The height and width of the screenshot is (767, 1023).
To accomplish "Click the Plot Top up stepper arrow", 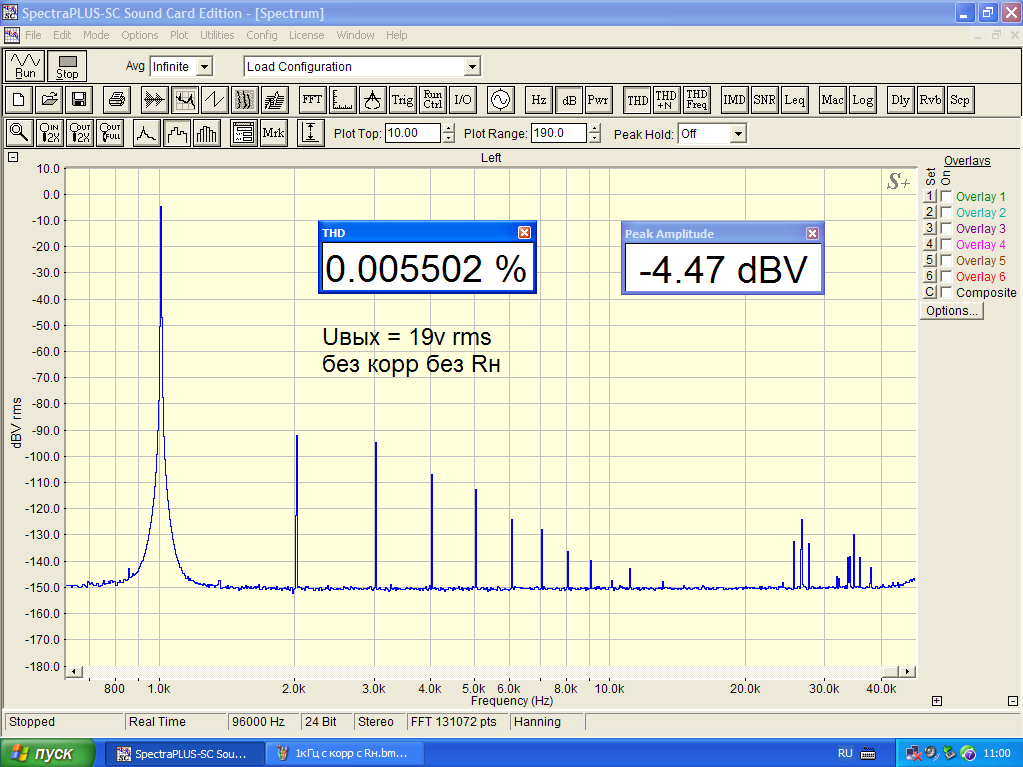I will [449, 128].
